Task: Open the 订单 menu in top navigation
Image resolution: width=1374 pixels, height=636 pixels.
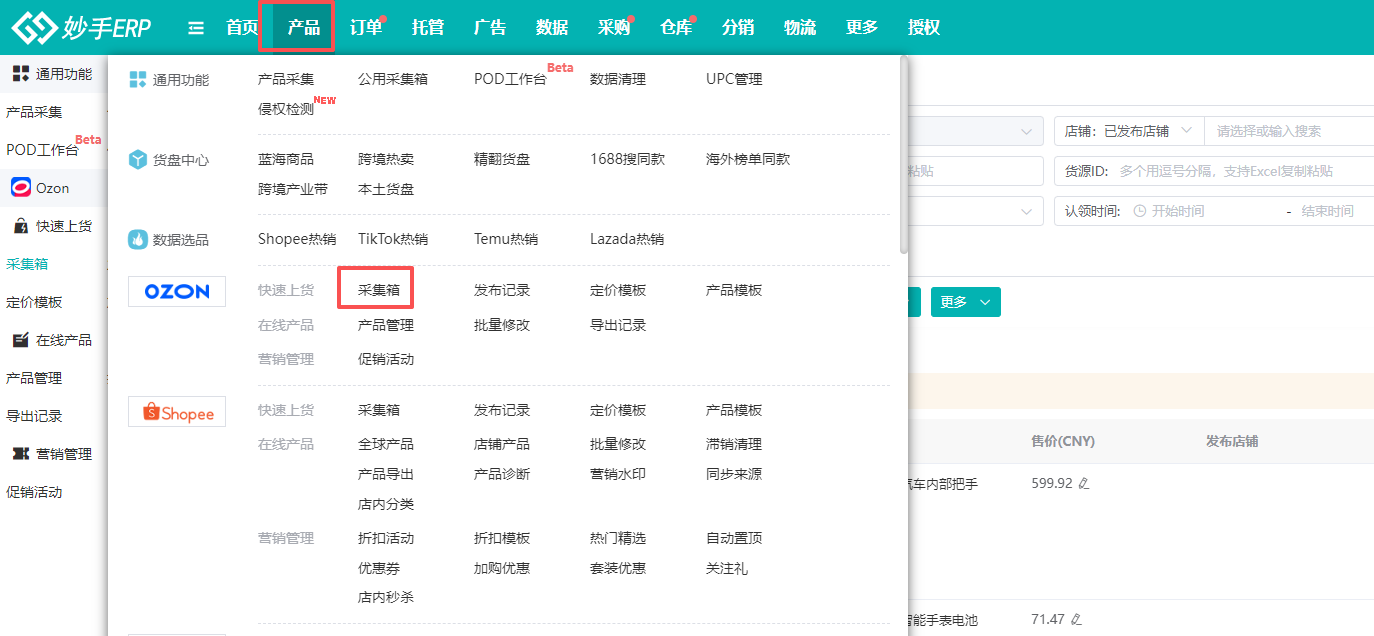Action: tap(366, 28)
